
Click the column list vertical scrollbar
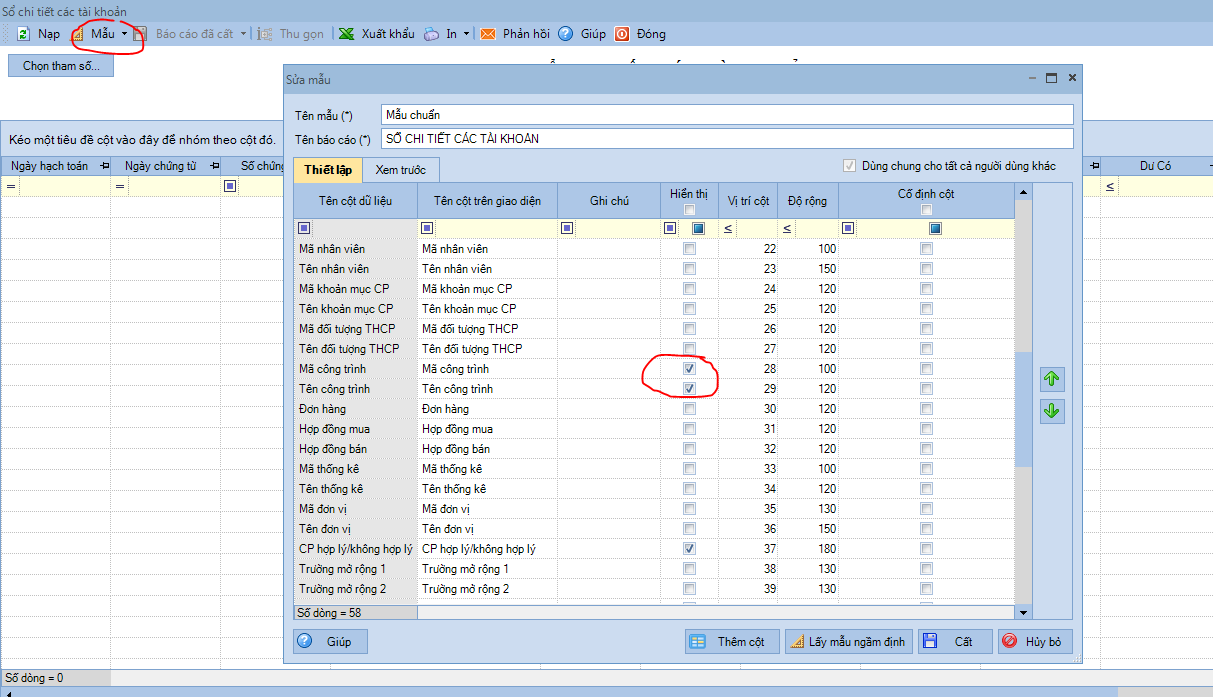(x=1023, y=410)
